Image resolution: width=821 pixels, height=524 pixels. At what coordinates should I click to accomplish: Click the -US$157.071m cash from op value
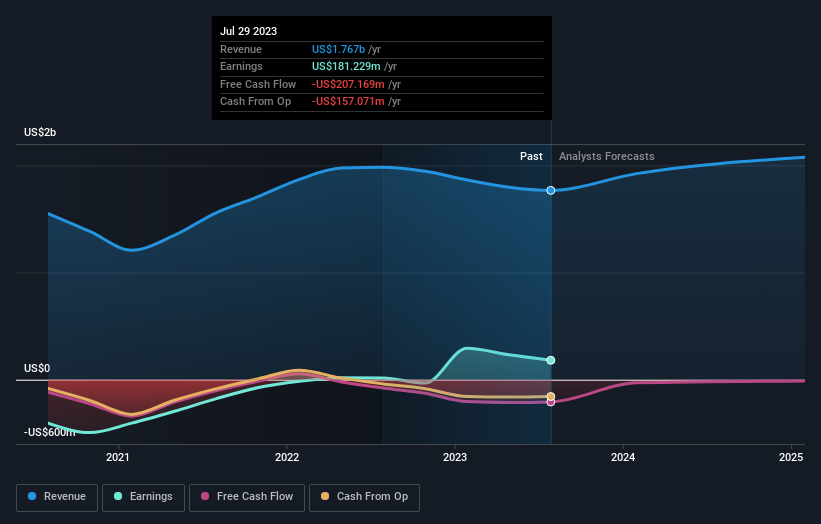(x=348, y=102)
